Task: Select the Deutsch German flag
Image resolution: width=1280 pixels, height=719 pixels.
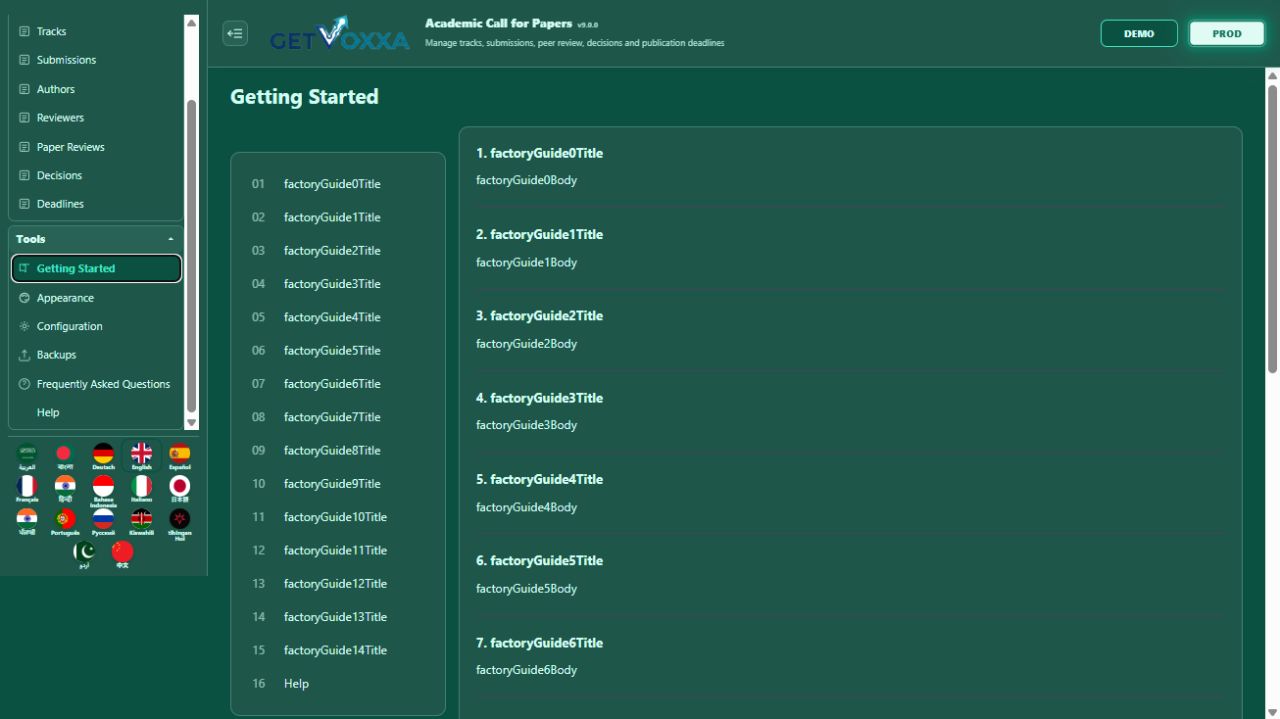Action: (x=103, y=456)
